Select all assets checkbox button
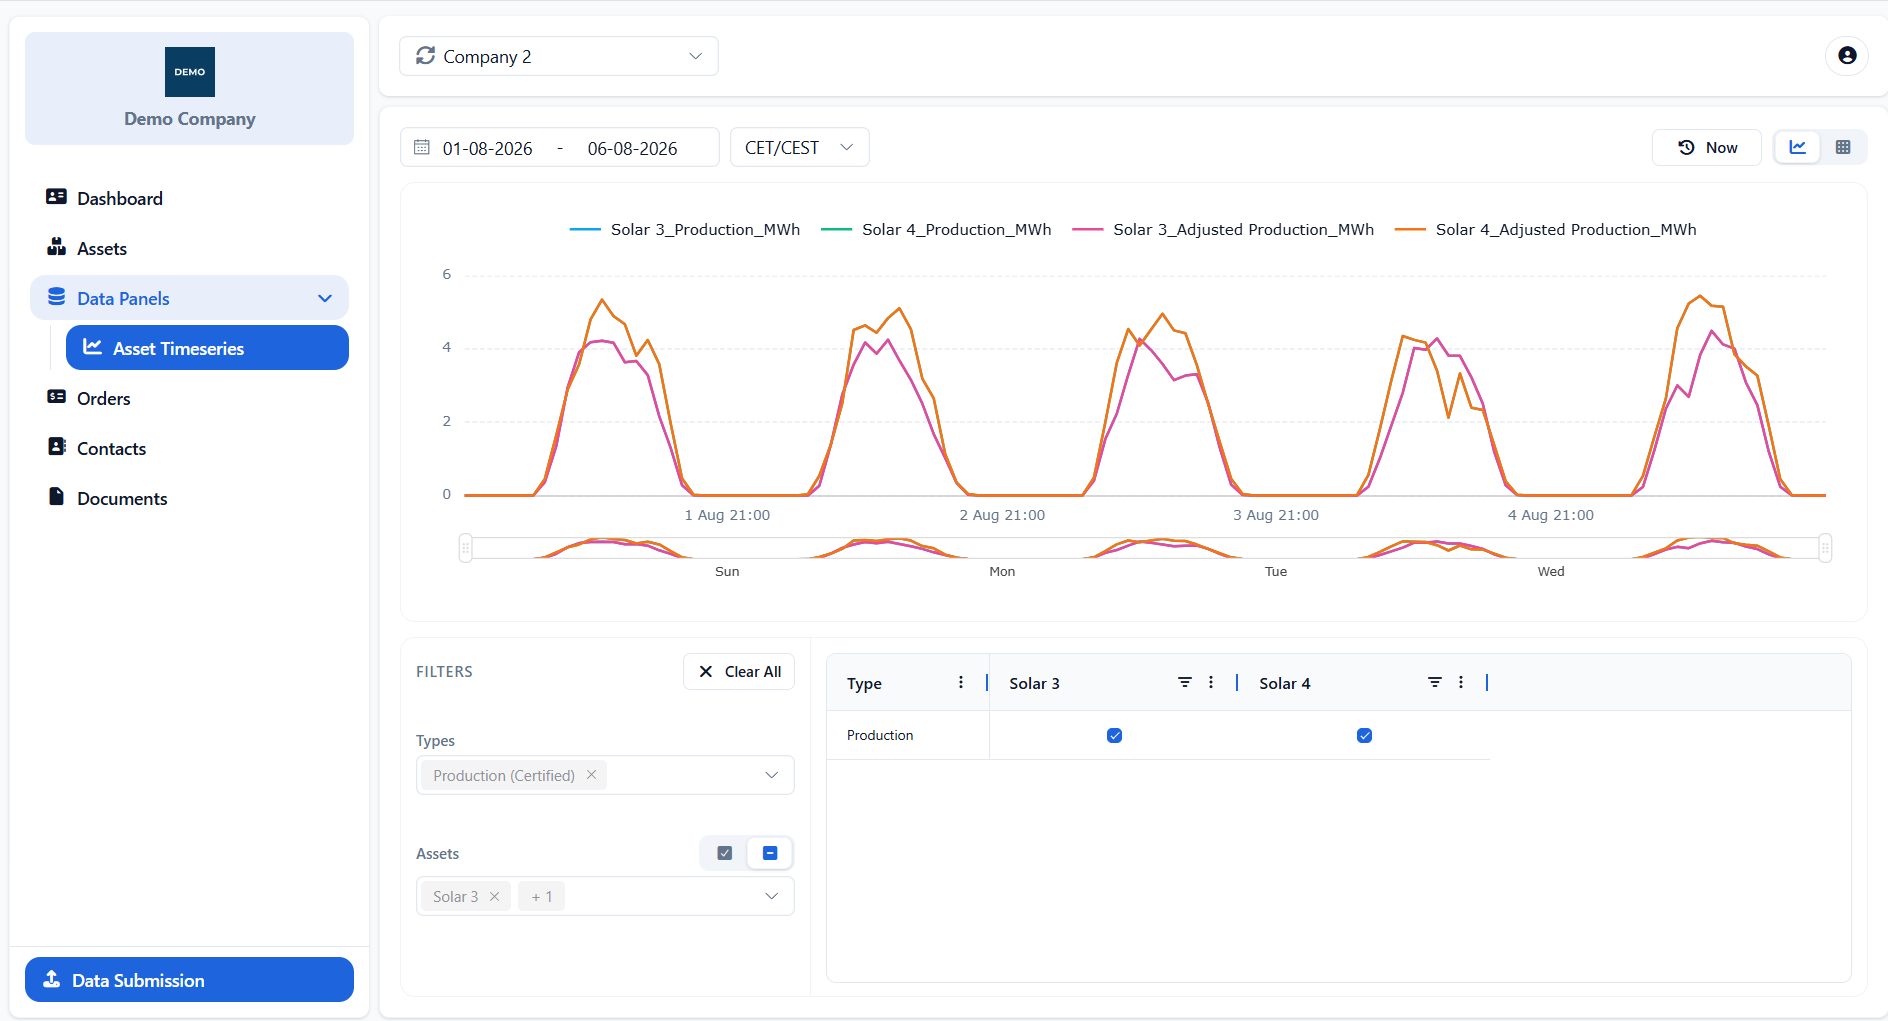This screenshot has width=1888, height=1021. pos(725,853)
